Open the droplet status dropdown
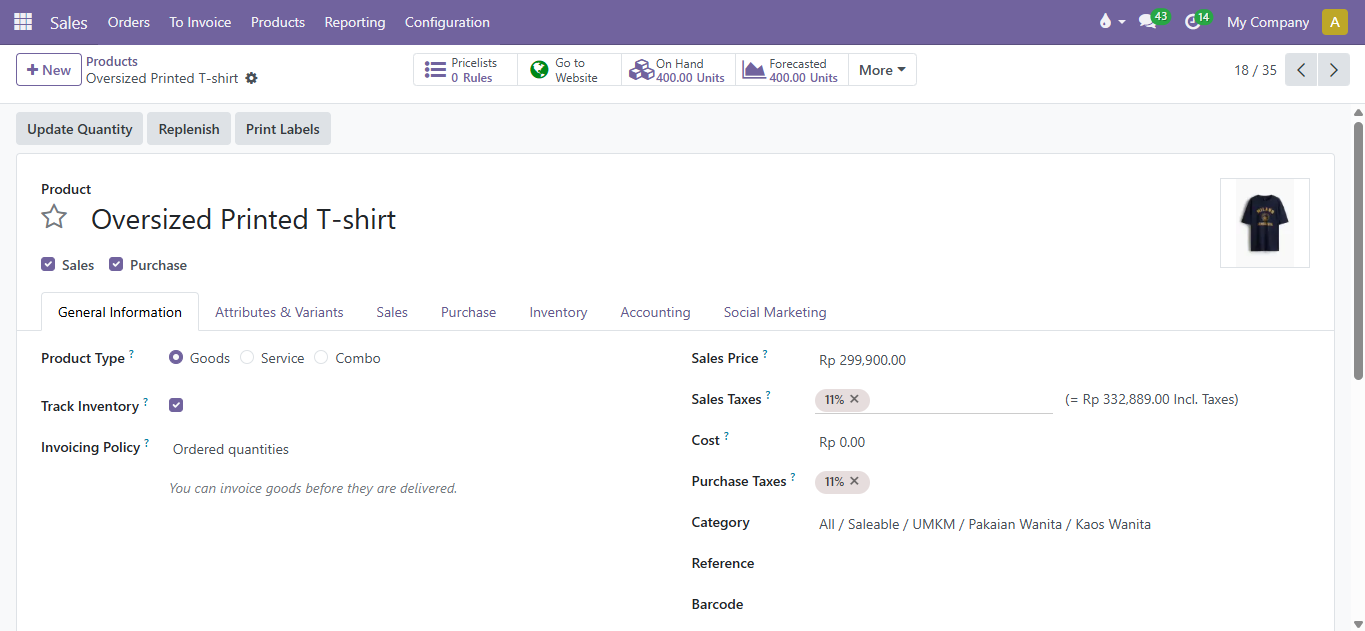Screen dimensions: 1365x631 (x=1111, y=19)
